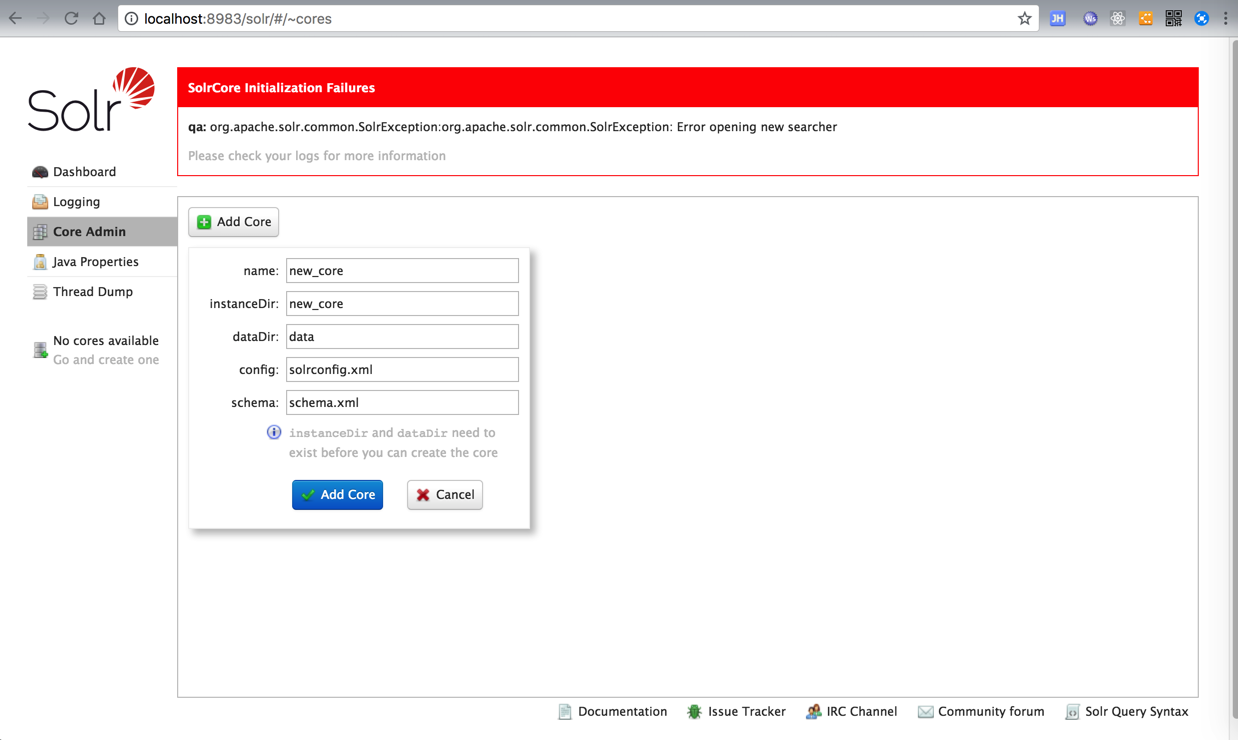Click the Thread Dump list icon
The width and height of the screenshot is (1238, 740).
point(40,292)
